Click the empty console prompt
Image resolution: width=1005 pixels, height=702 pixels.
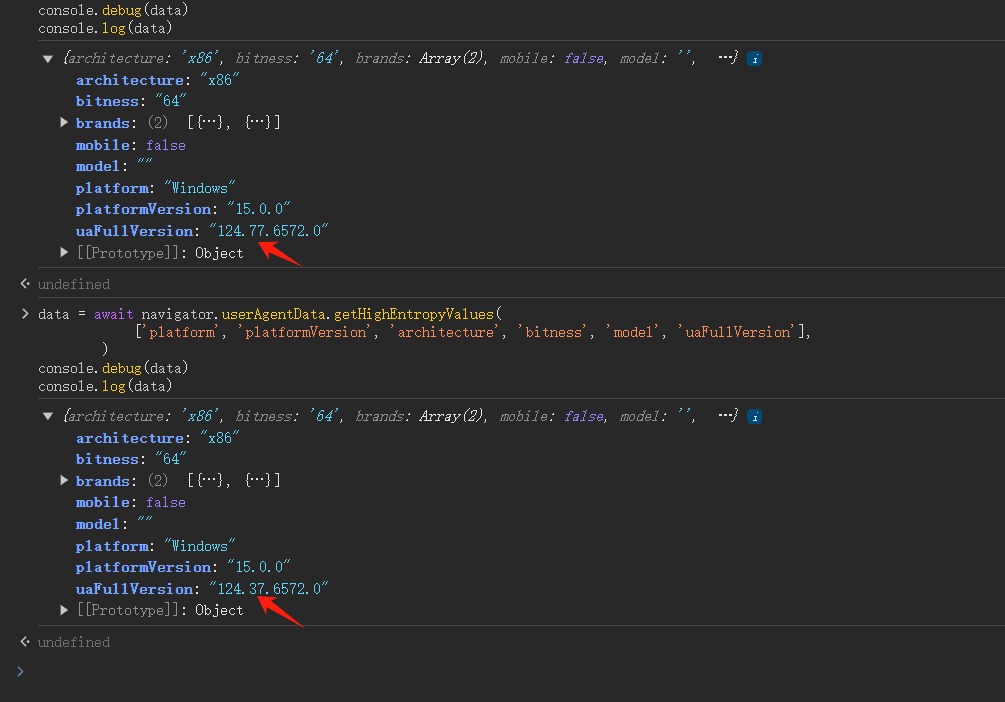(x=513, y=671)
